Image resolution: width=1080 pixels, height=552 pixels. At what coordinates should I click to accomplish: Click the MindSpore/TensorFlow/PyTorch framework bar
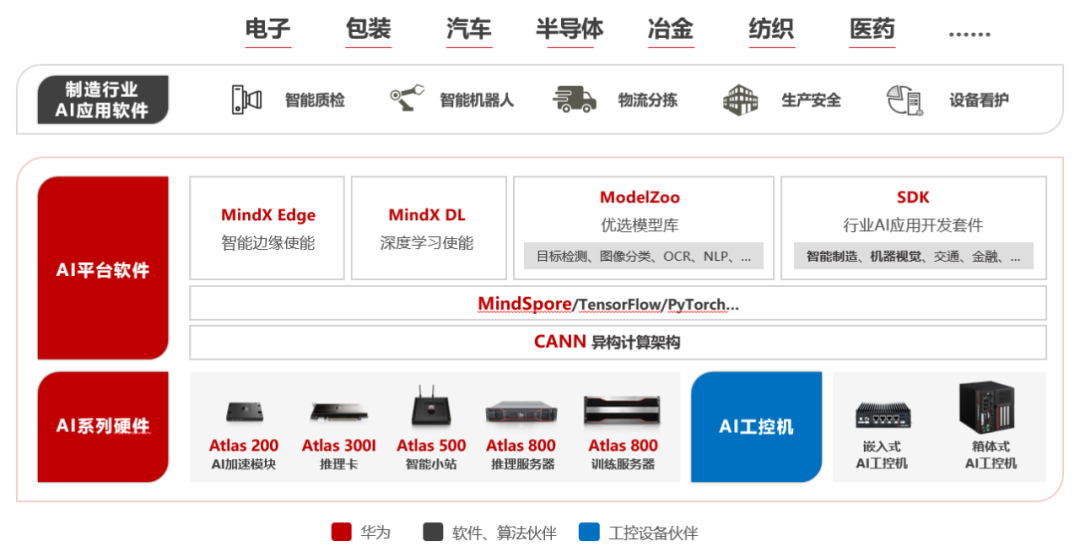click(x=618, y=303)
